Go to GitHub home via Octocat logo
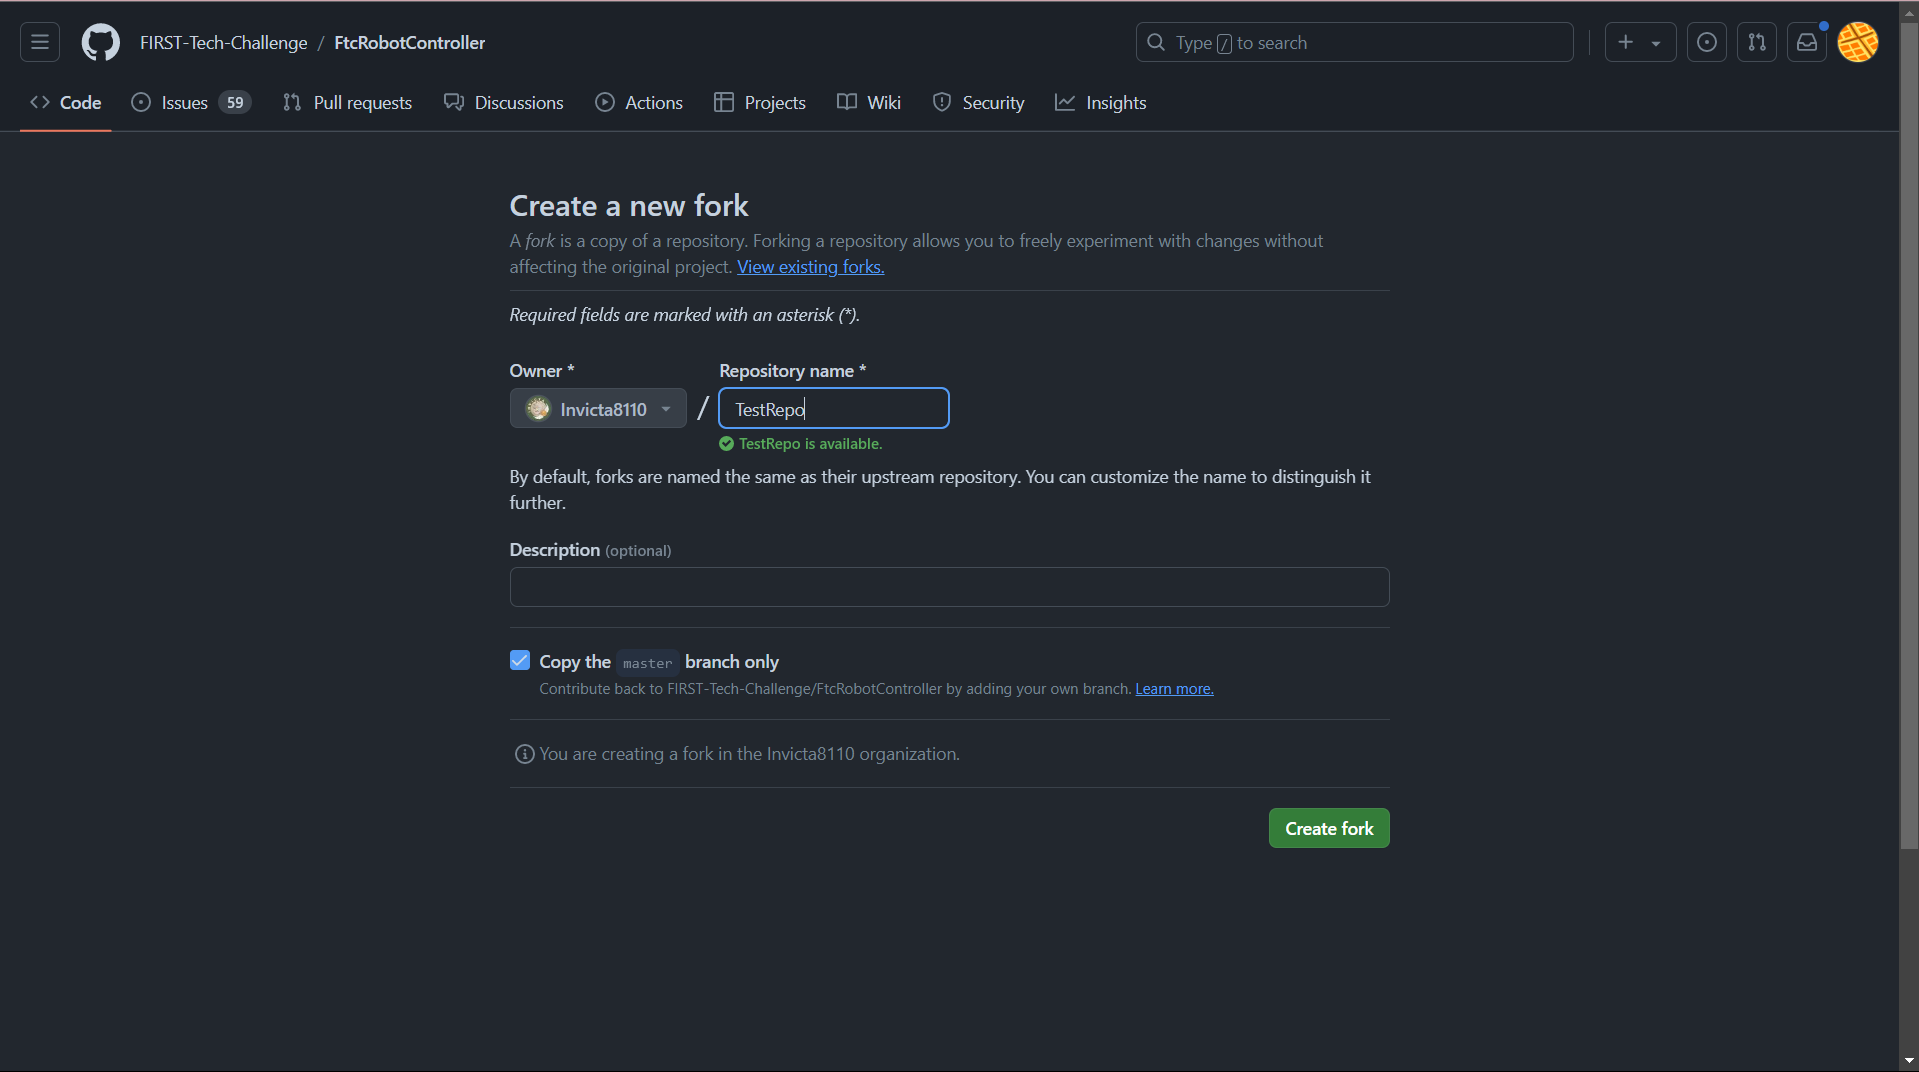 coord(100,42)
